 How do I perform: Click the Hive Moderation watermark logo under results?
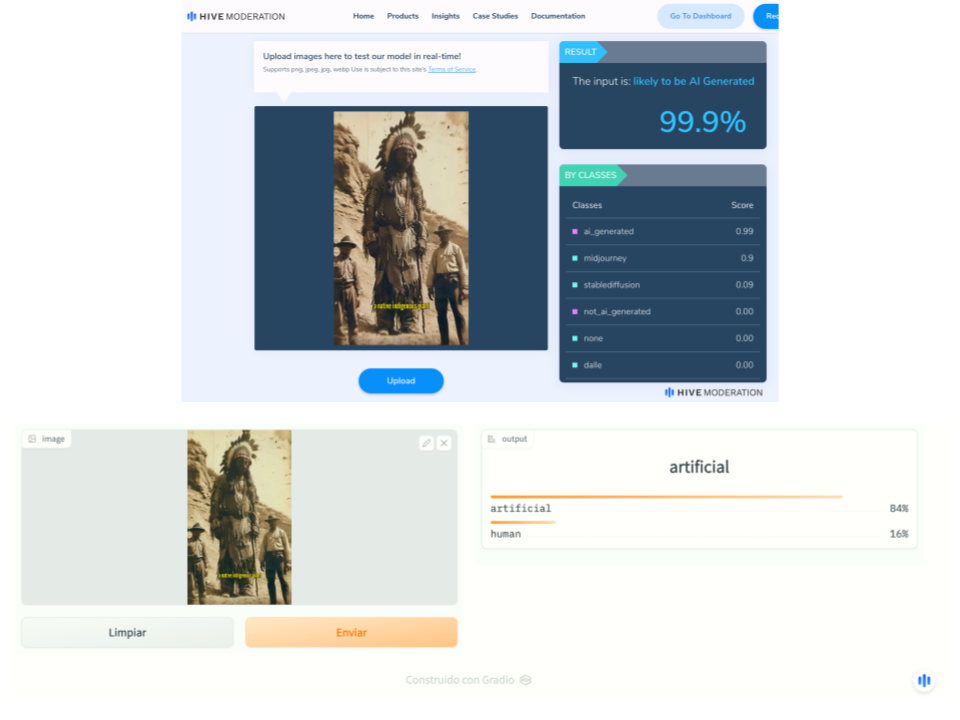tap(713, 392)
